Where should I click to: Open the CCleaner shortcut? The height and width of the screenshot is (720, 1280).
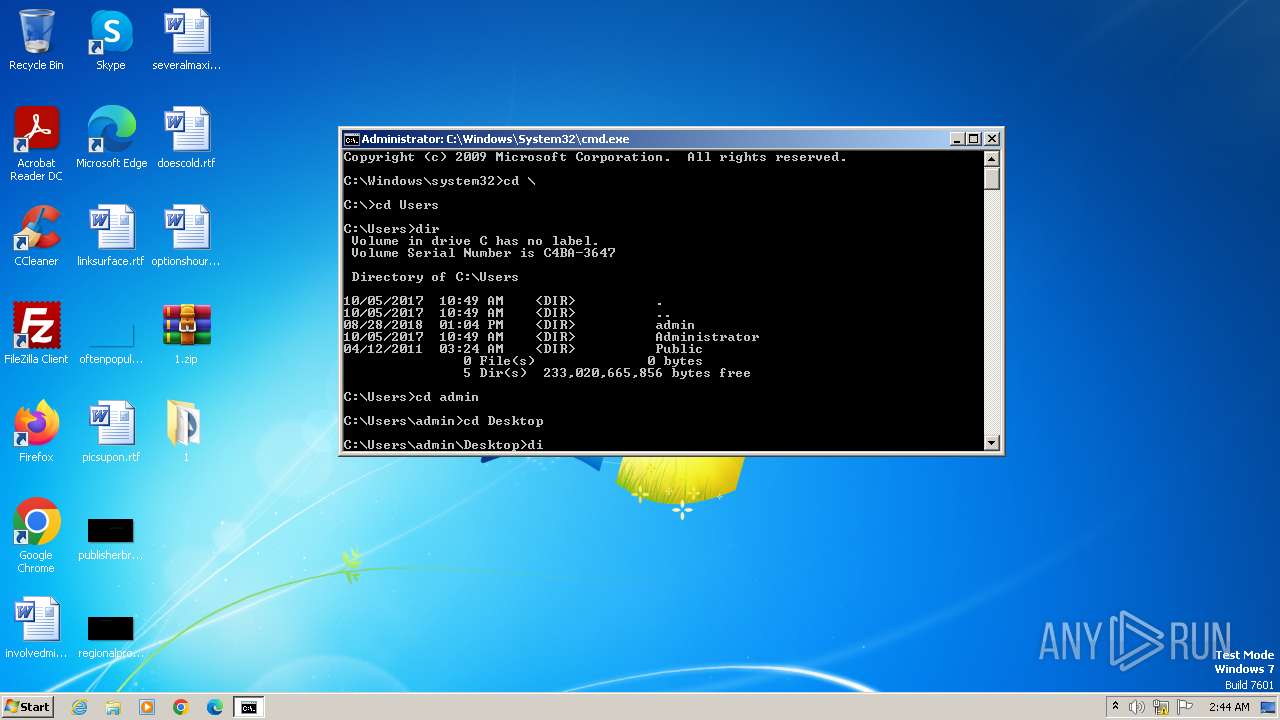36,236
